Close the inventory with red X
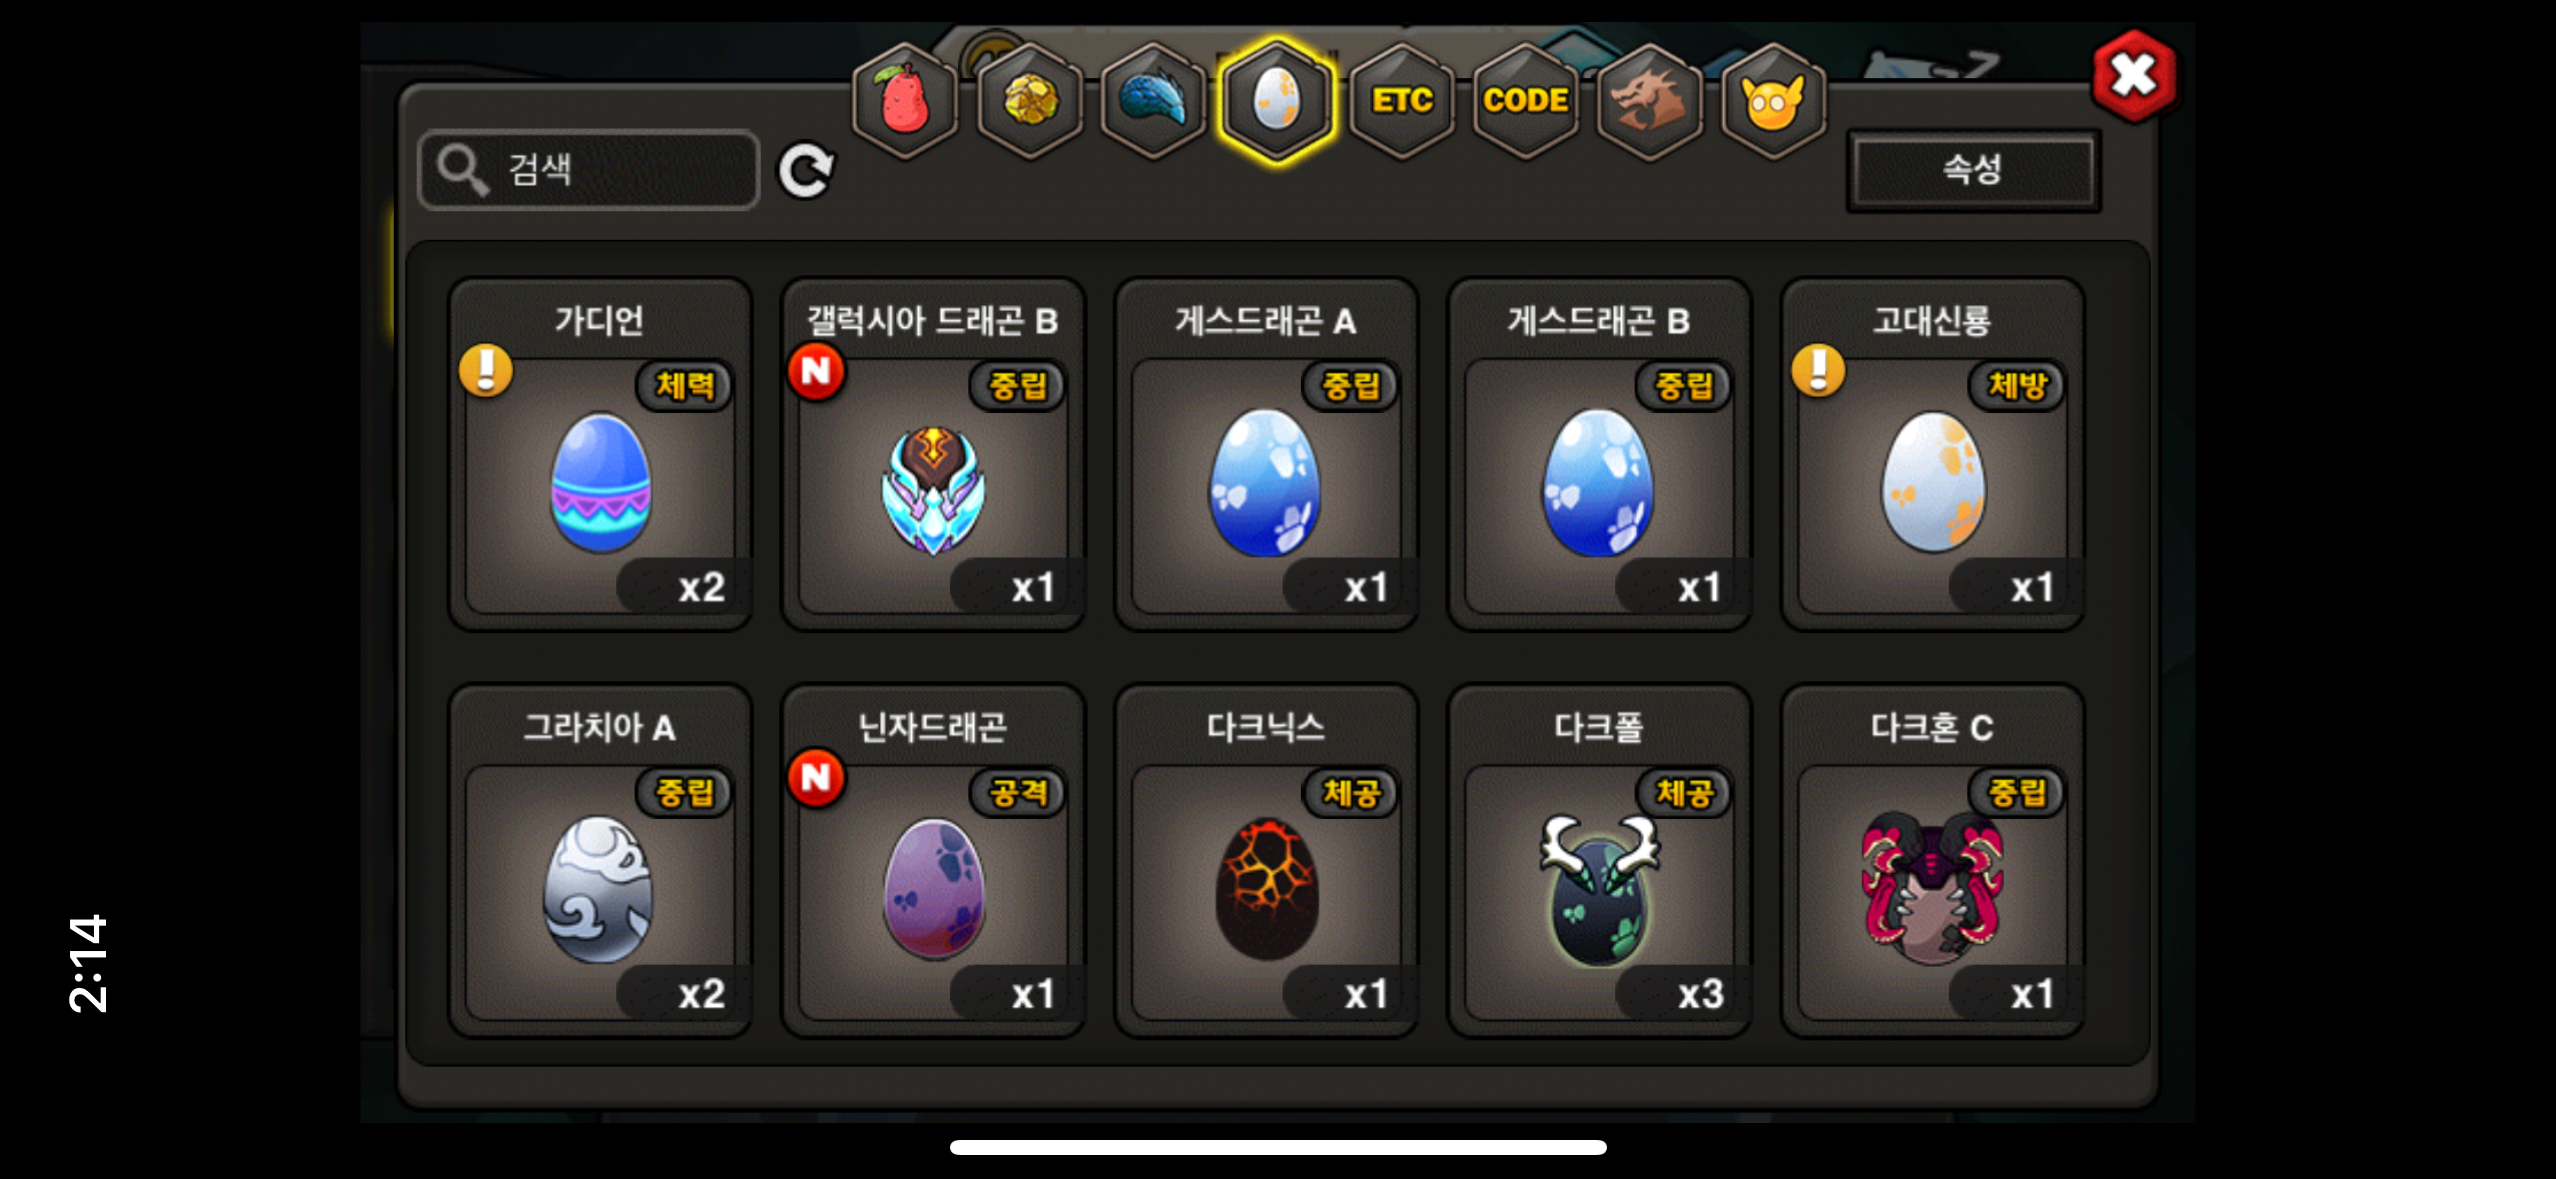 click(x=2133, y=76)
